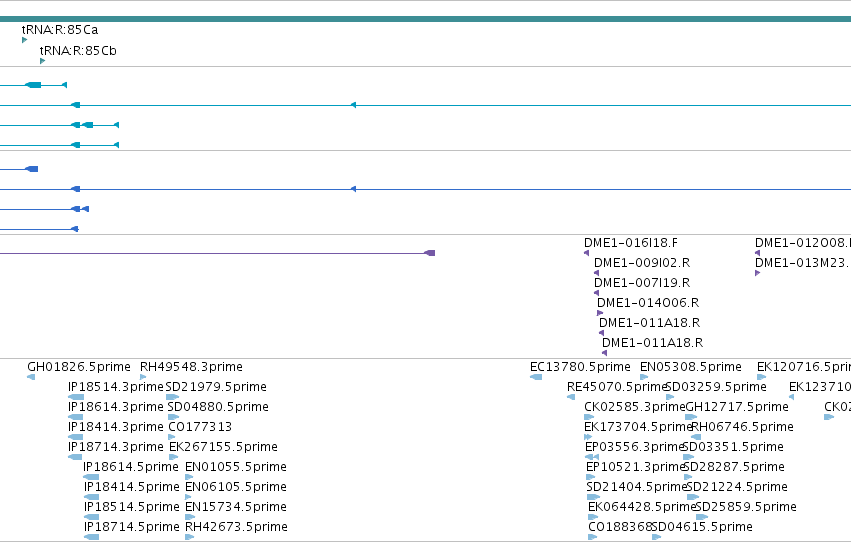This screenshot has width=851, height=542.
Task: Click the SD28287.5prime label
Action: coord(734,467)
